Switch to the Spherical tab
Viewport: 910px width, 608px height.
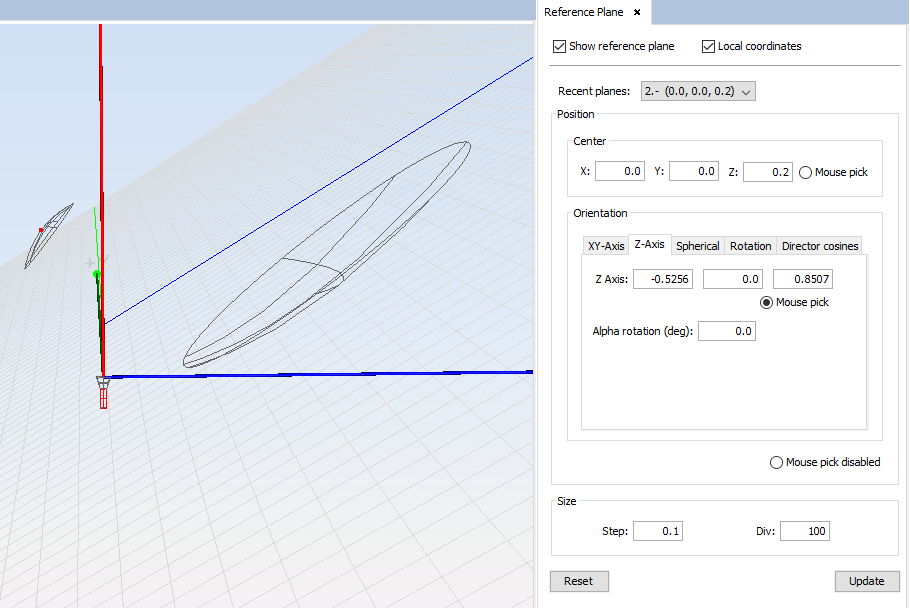coord(697,246)
